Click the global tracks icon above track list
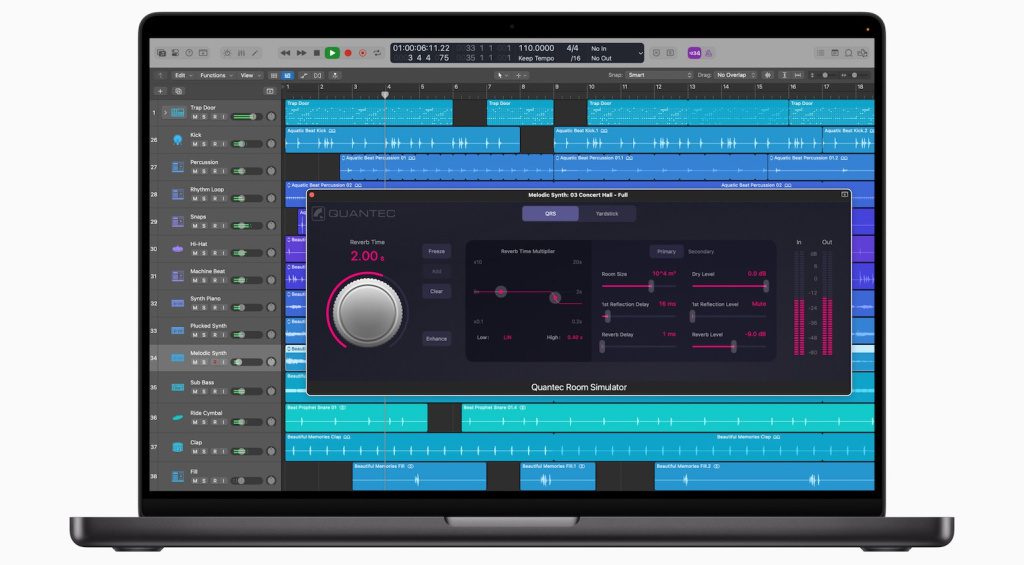Viewport: 1024px width, 565px height. 270,91
